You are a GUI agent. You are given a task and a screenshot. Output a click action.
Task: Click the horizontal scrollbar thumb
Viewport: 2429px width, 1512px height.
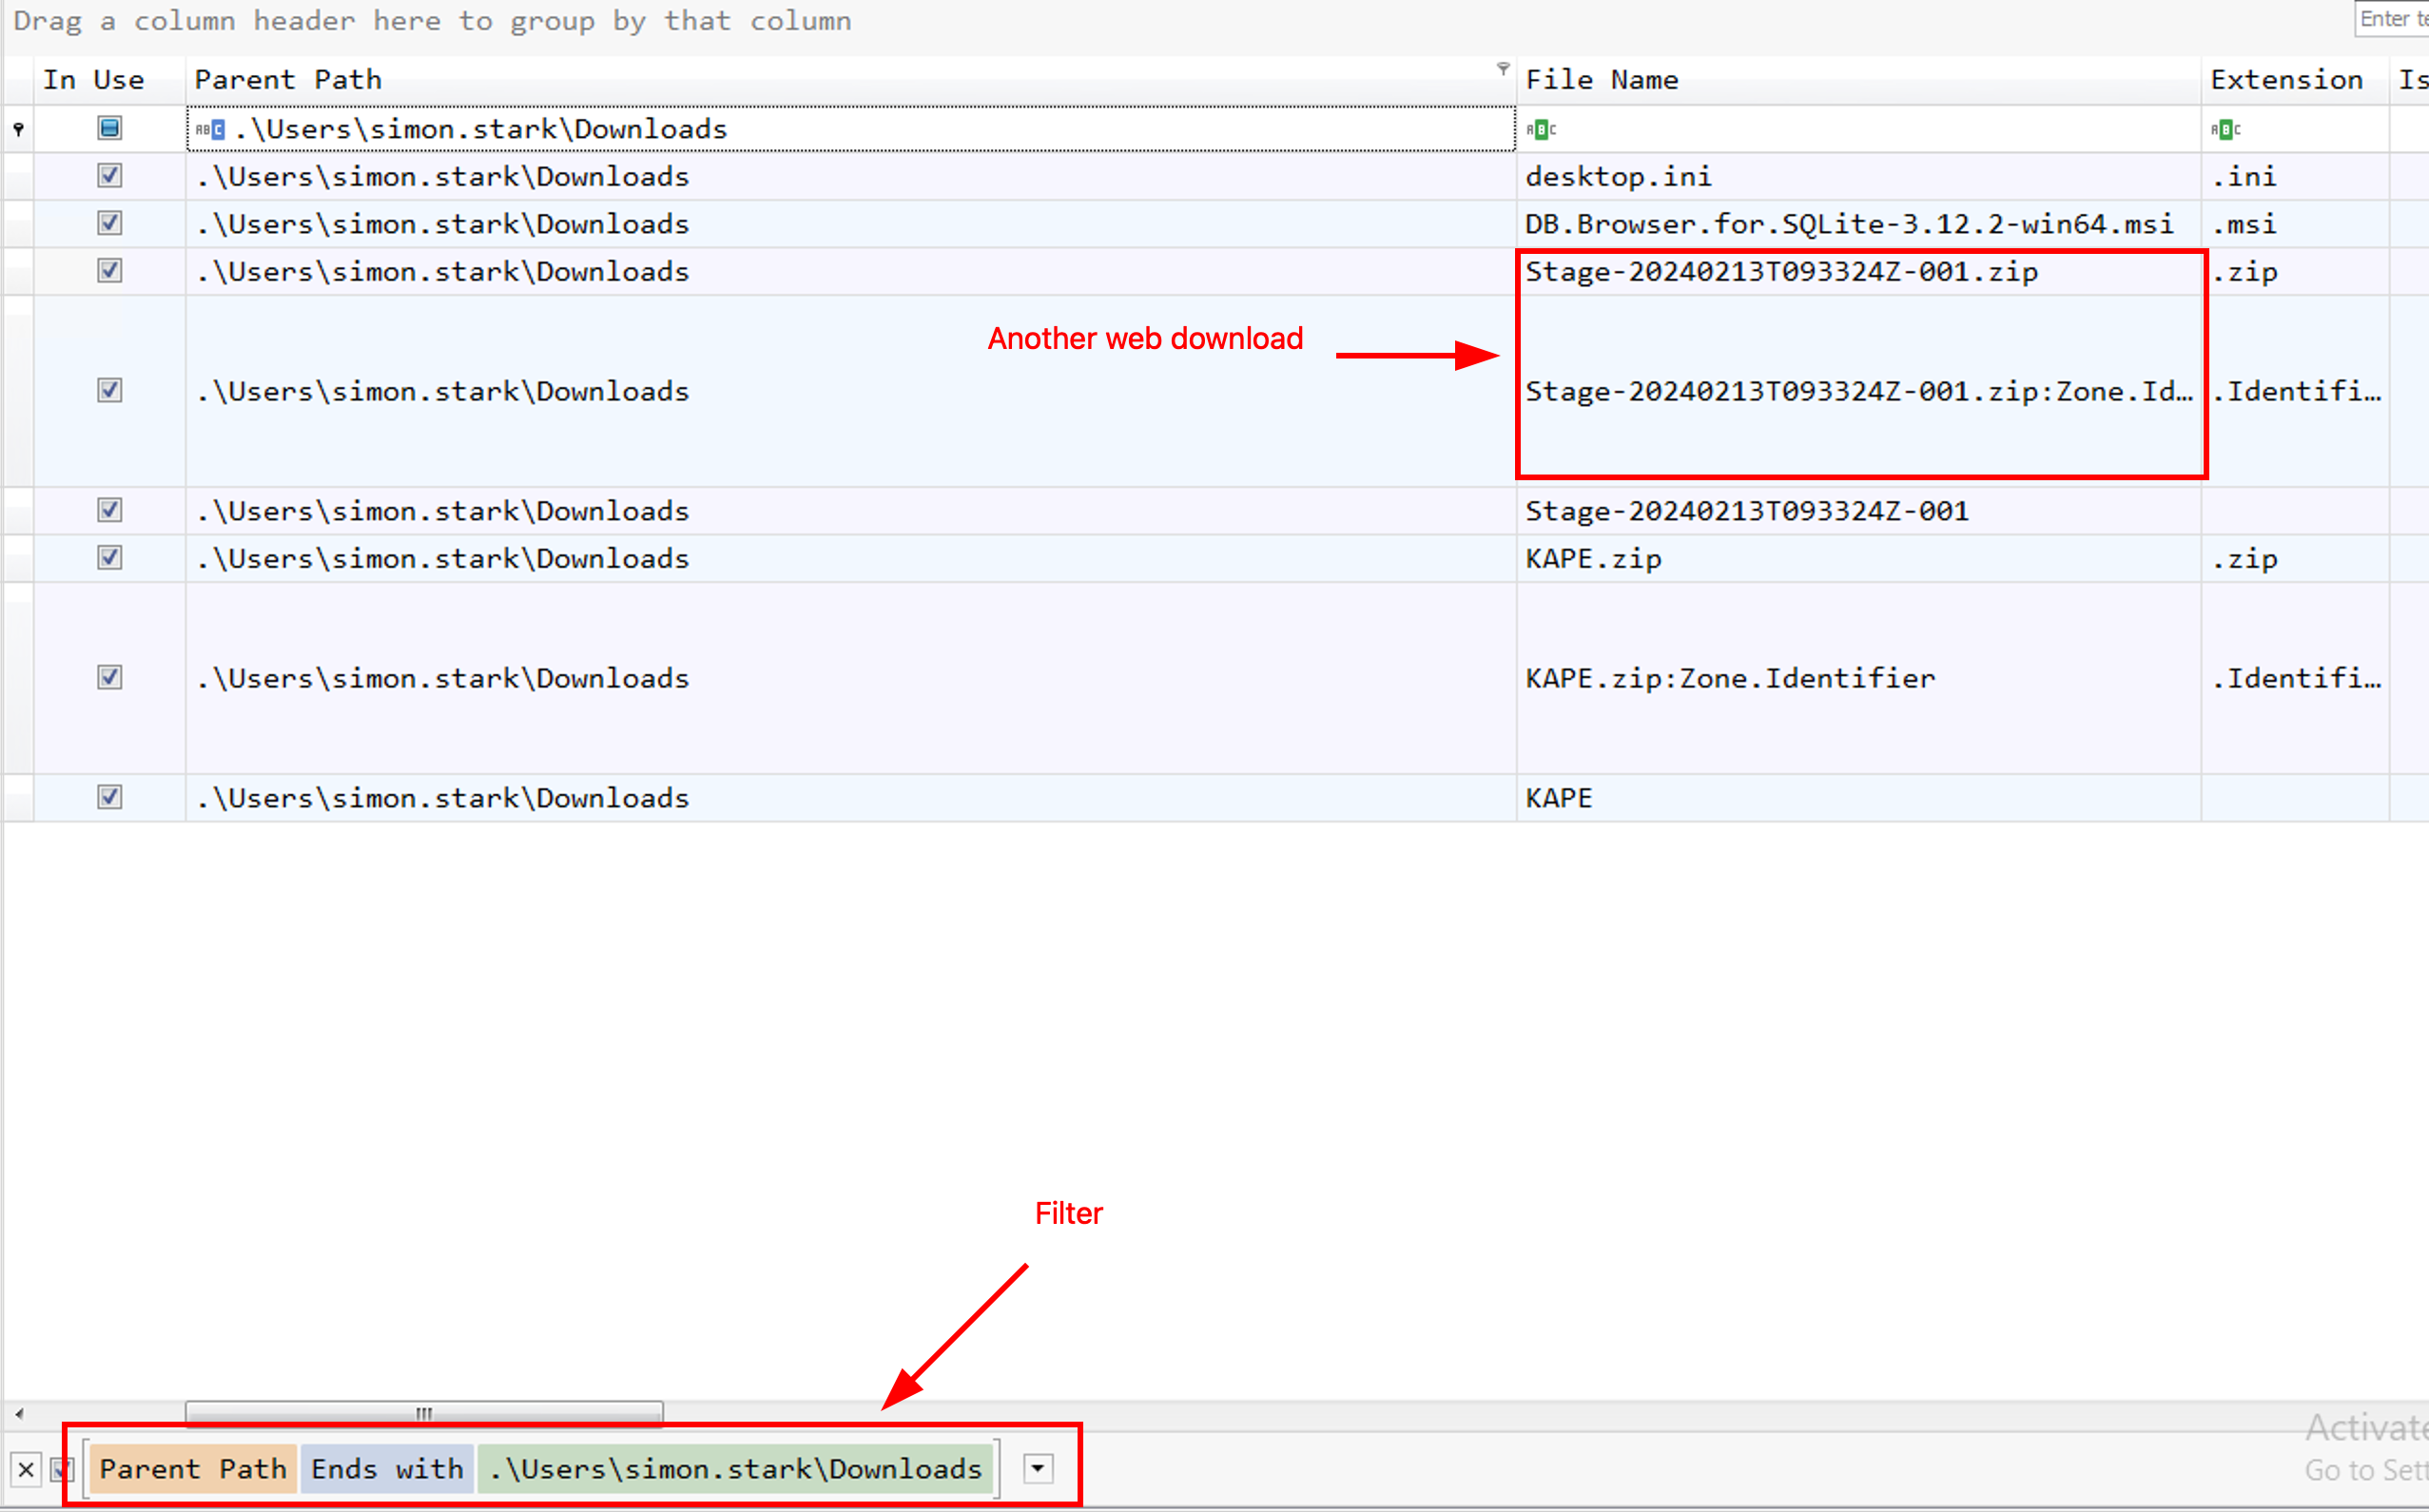click(x=424, y=1413)
